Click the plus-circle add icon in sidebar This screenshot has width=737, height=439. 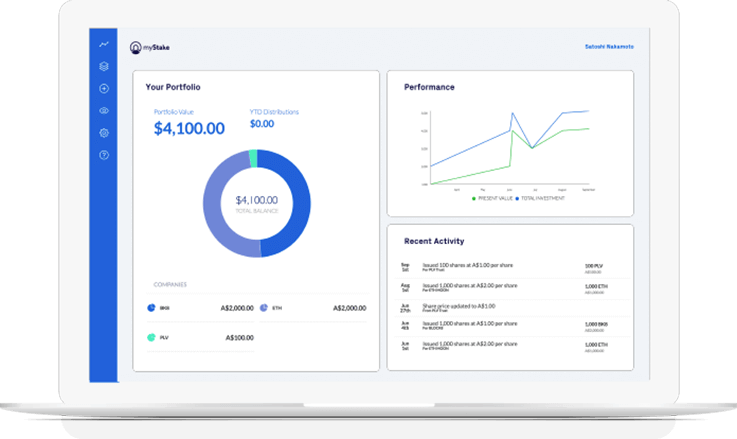pyautogui.click(x=104, y=89)
